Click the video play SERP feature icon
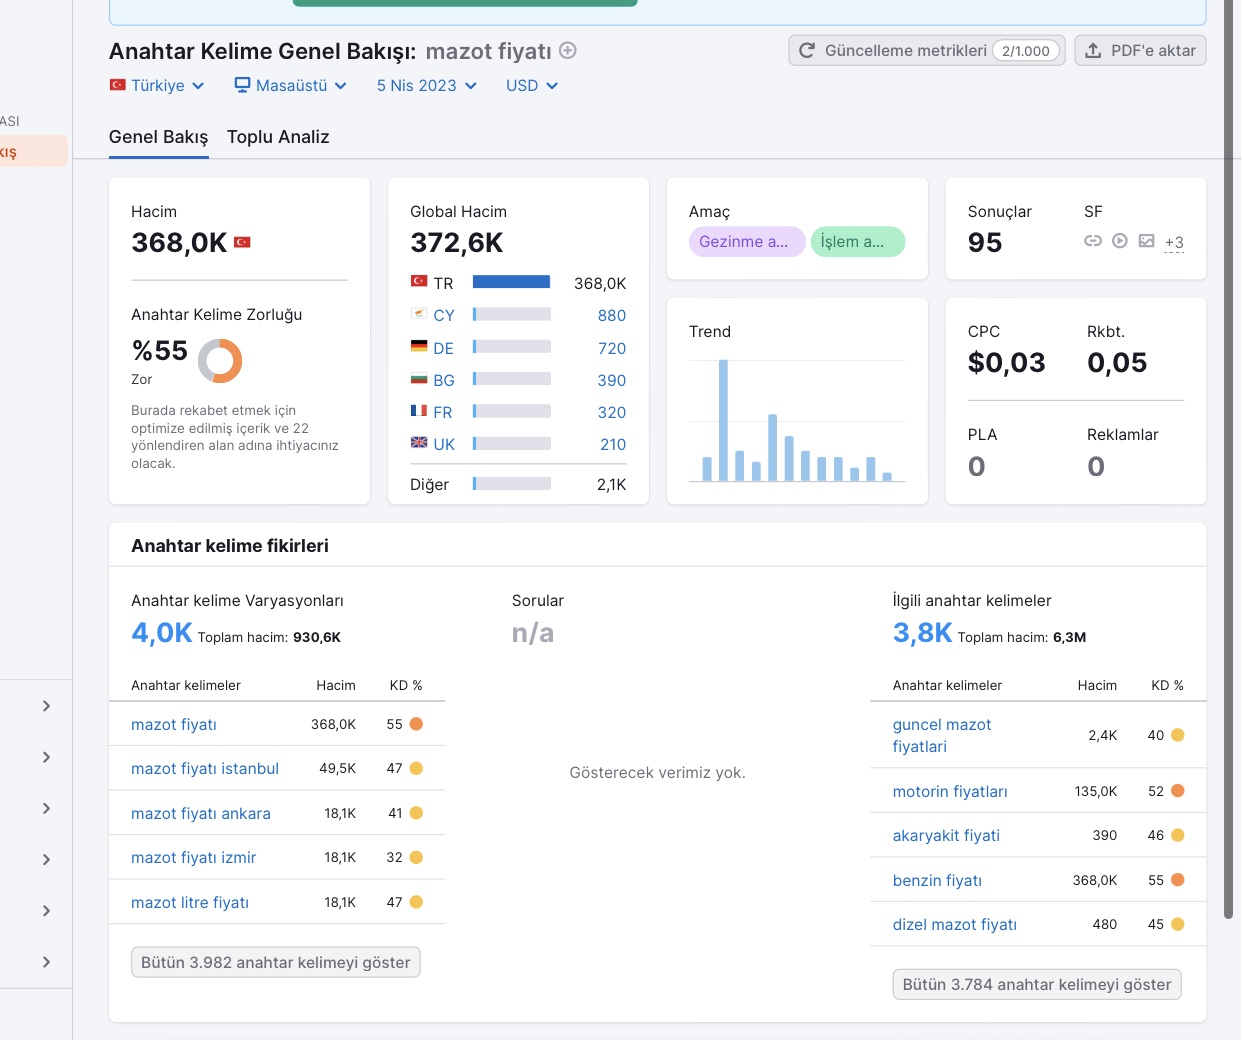Image resolution: width=1242 pixels, height=1040 pixels. pos(1120,241)
